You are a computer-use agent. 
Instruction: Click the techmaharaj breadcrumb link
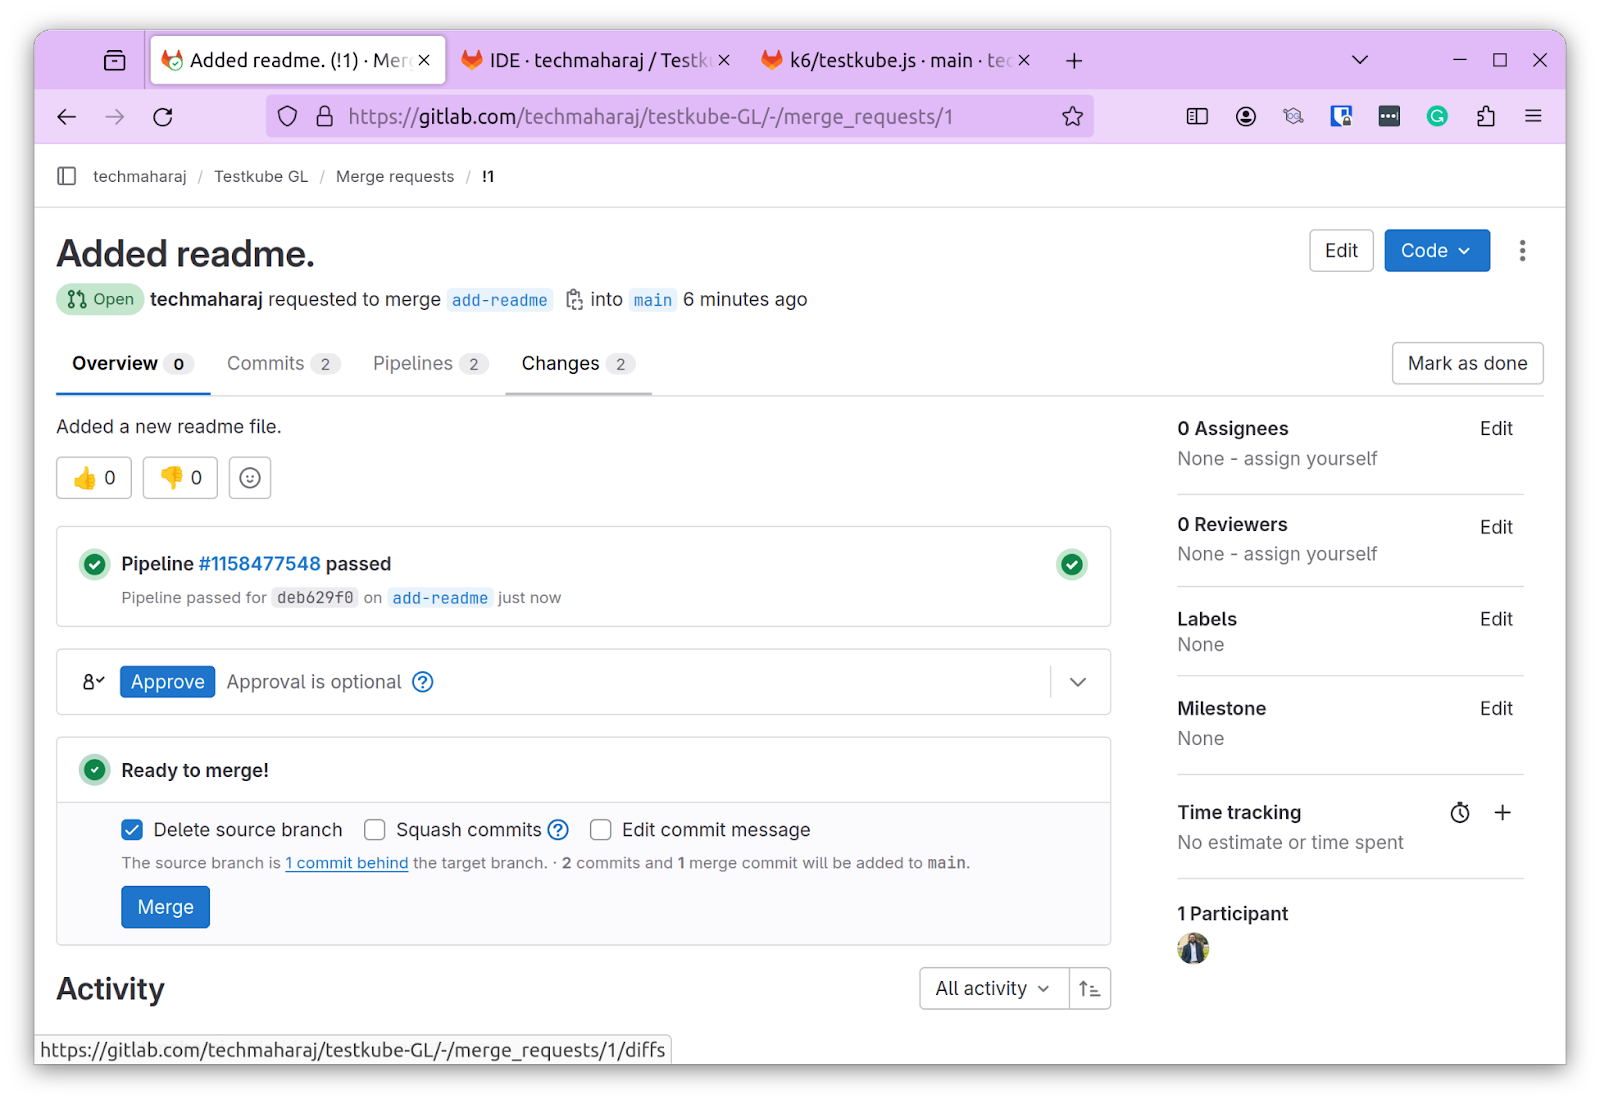[x=140, y=177]
